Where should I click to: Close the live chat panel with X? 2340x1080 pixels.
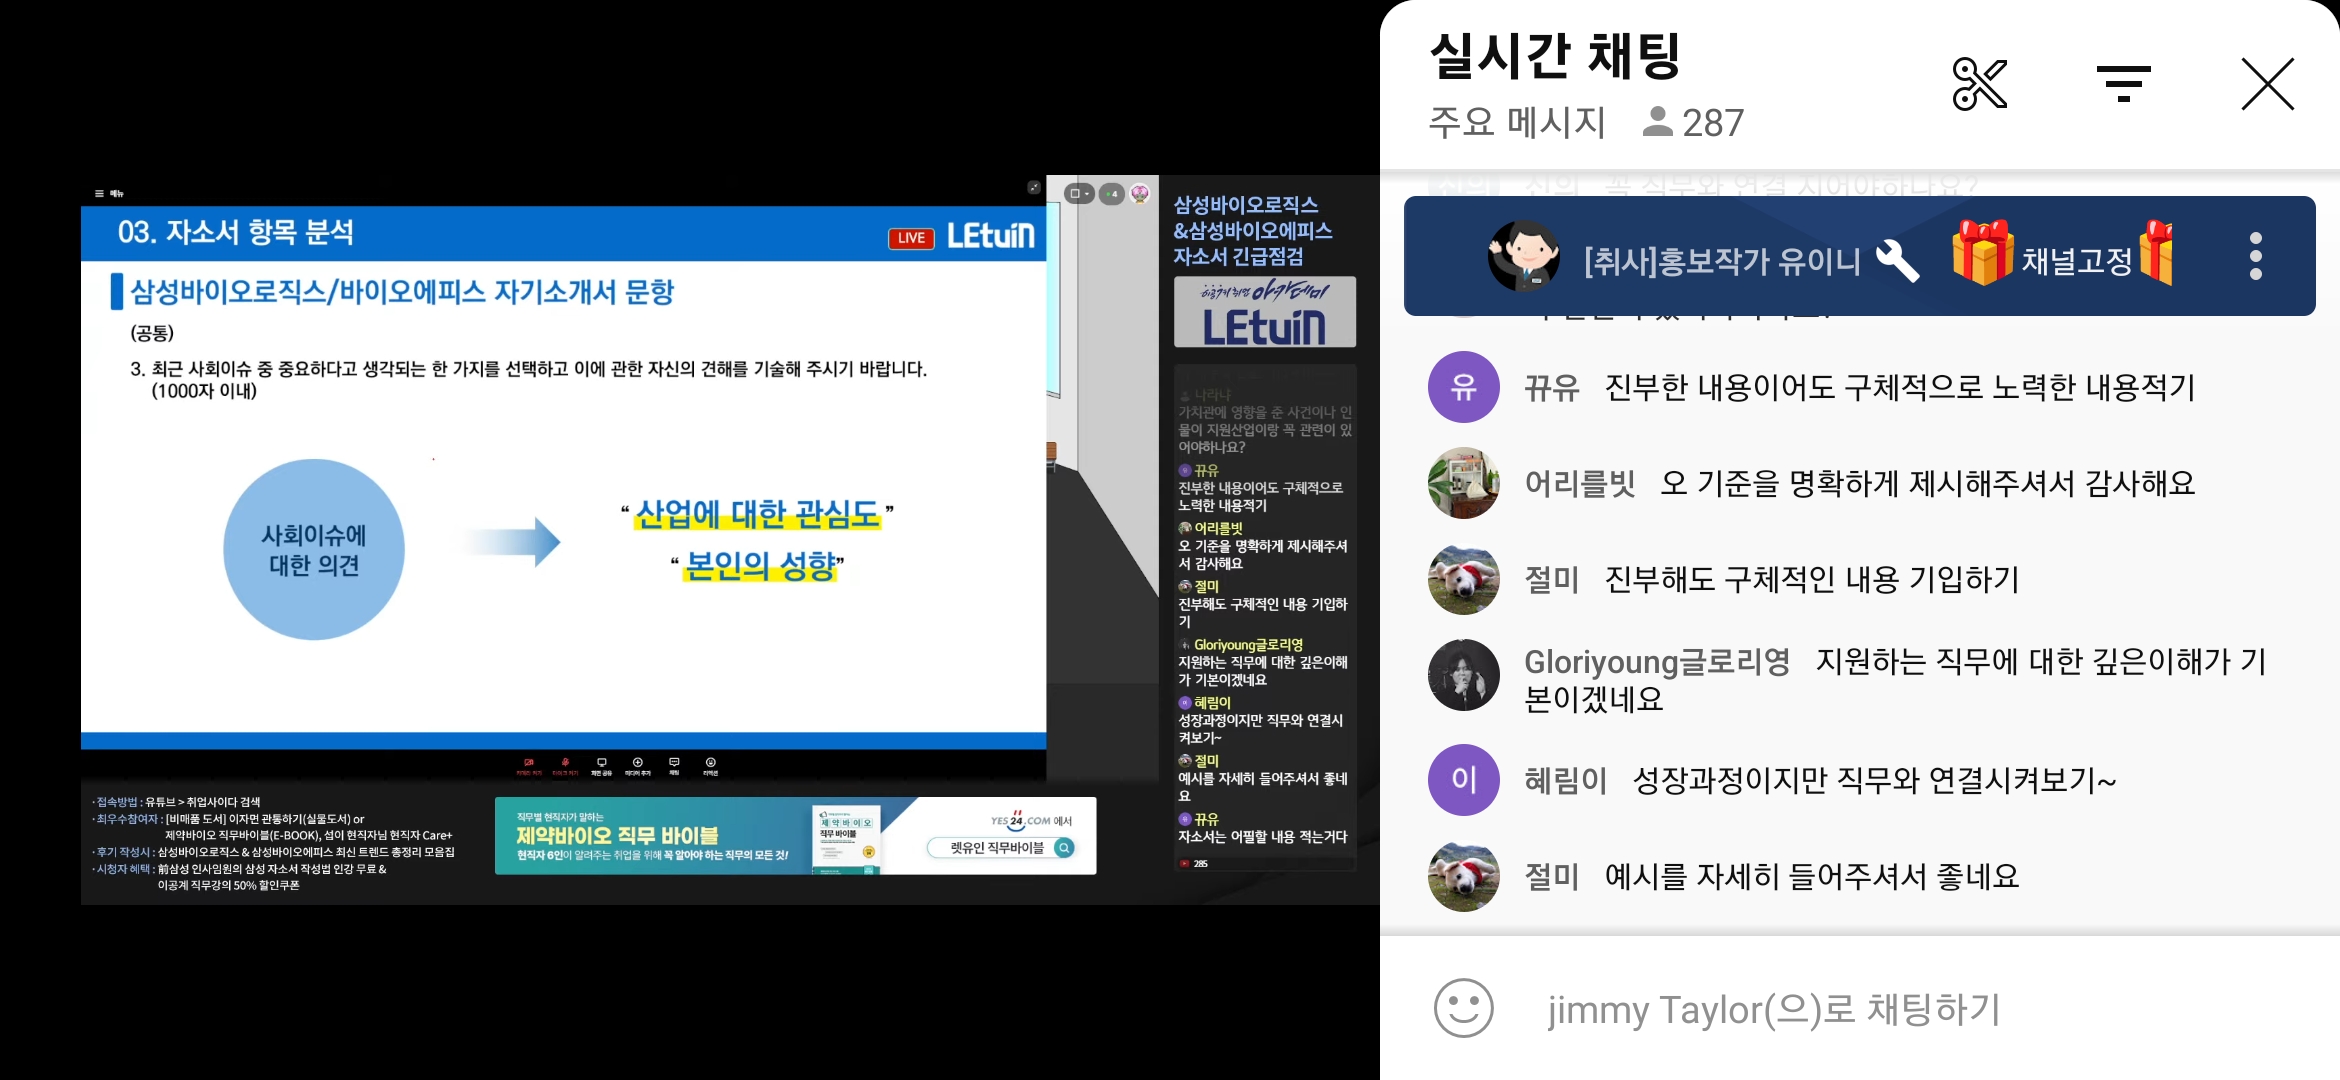coord(2267,83)
